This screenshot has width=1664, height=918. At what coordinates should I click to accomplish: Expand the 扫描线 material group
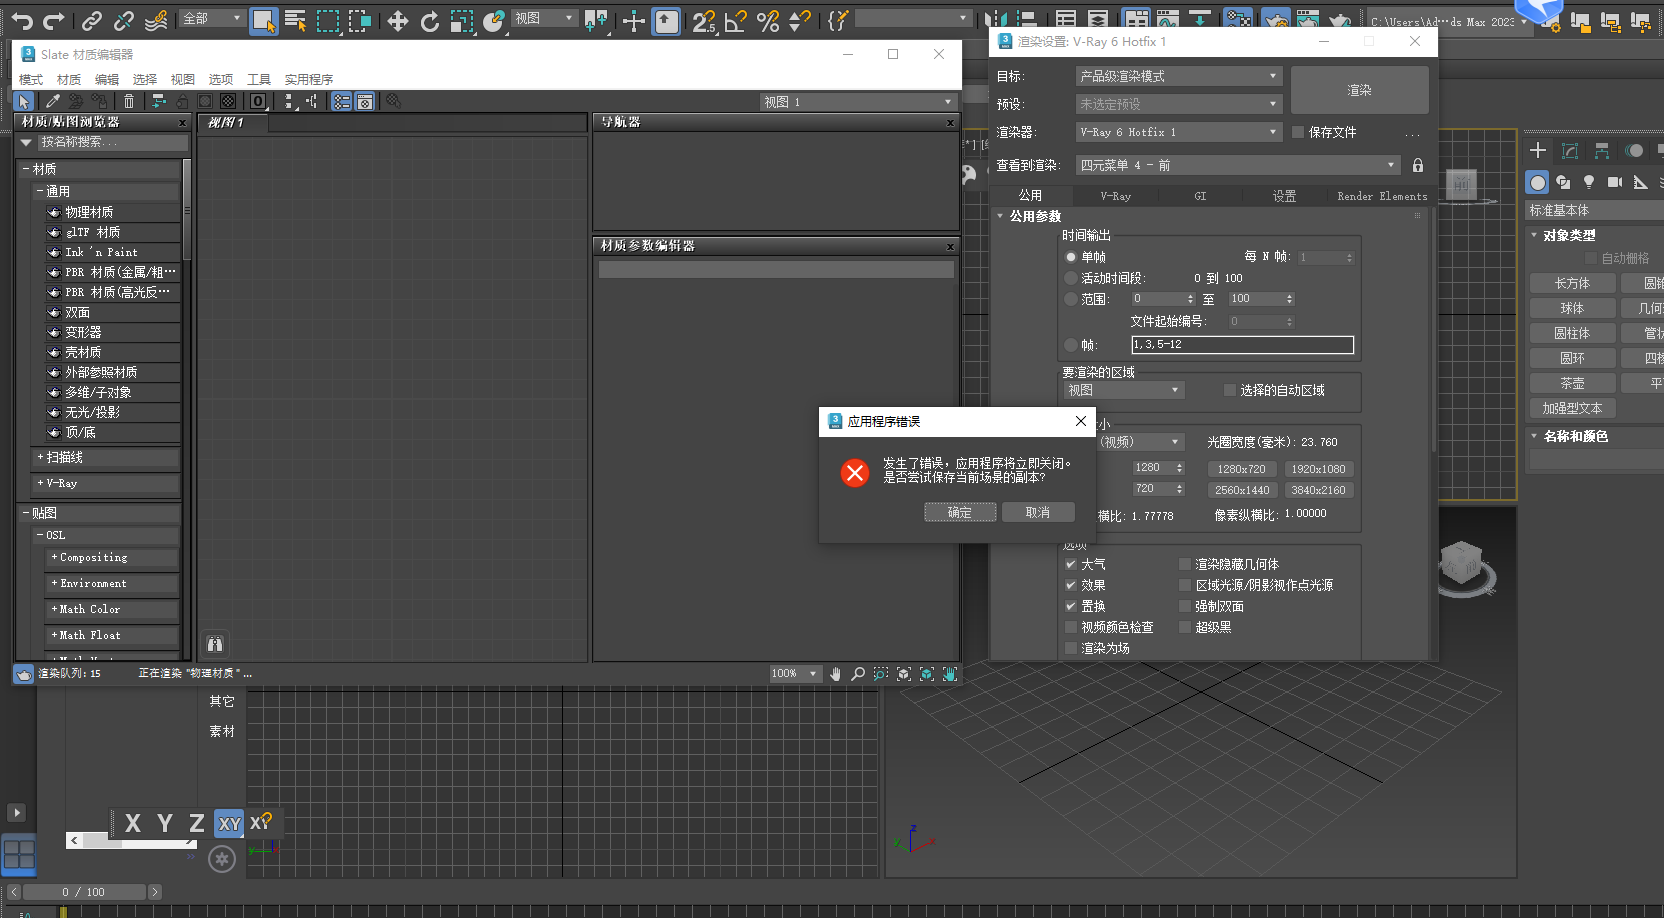pos(40,457)
